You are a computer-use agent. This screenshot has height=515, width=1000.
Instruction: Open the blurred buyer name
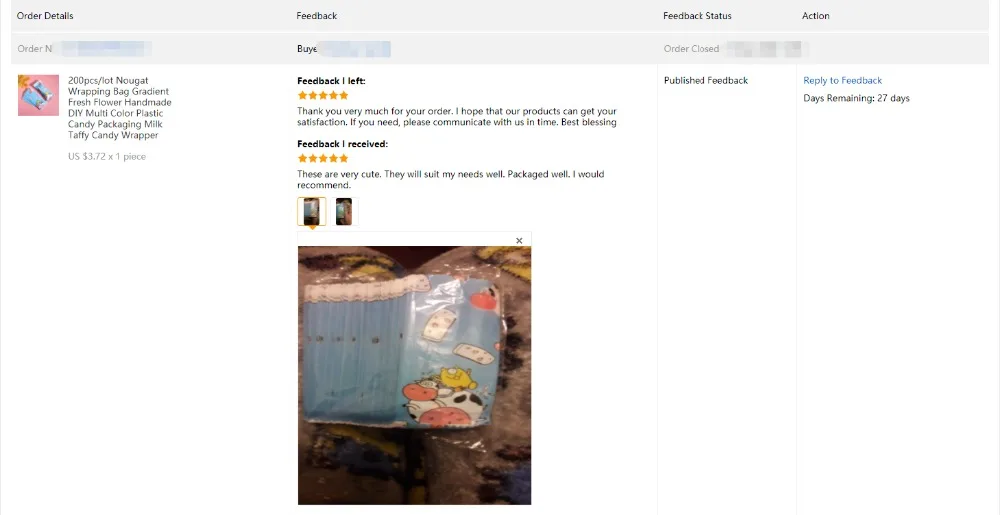tap(354, 48)
